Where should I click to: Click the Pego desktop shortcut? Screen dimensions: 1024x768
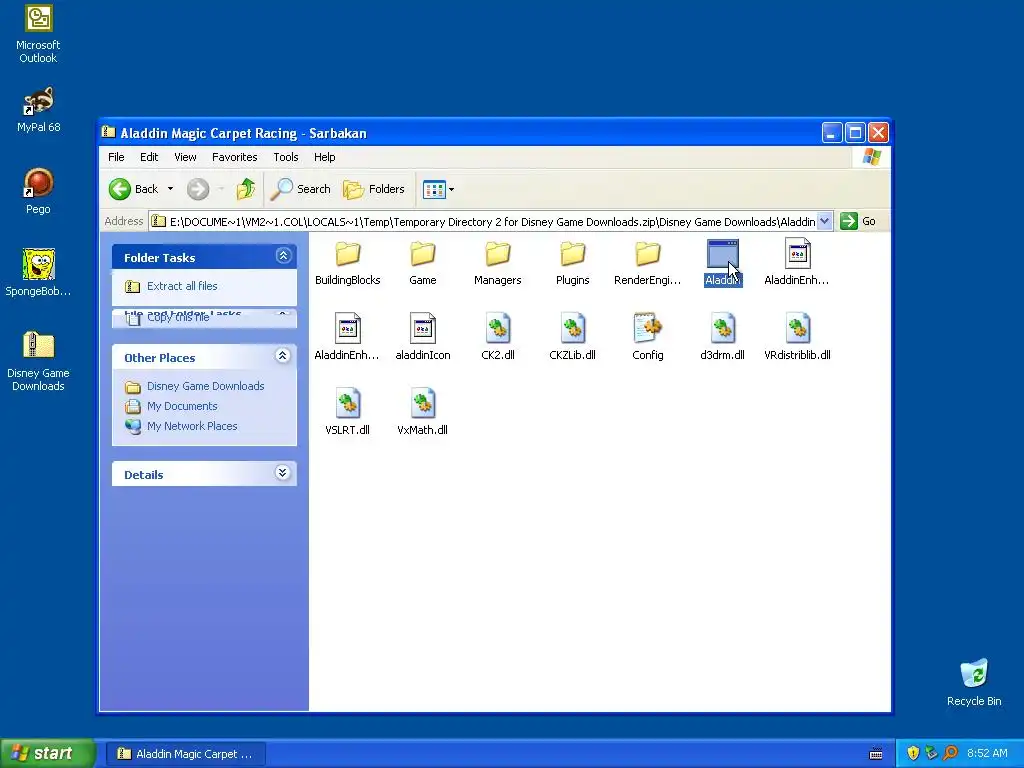point(38,191)
